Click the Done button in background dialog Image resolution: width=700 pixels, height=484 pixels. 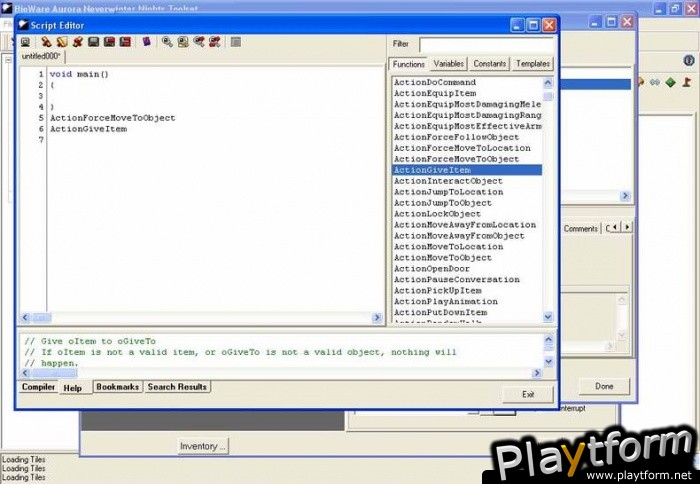[604, 386]
